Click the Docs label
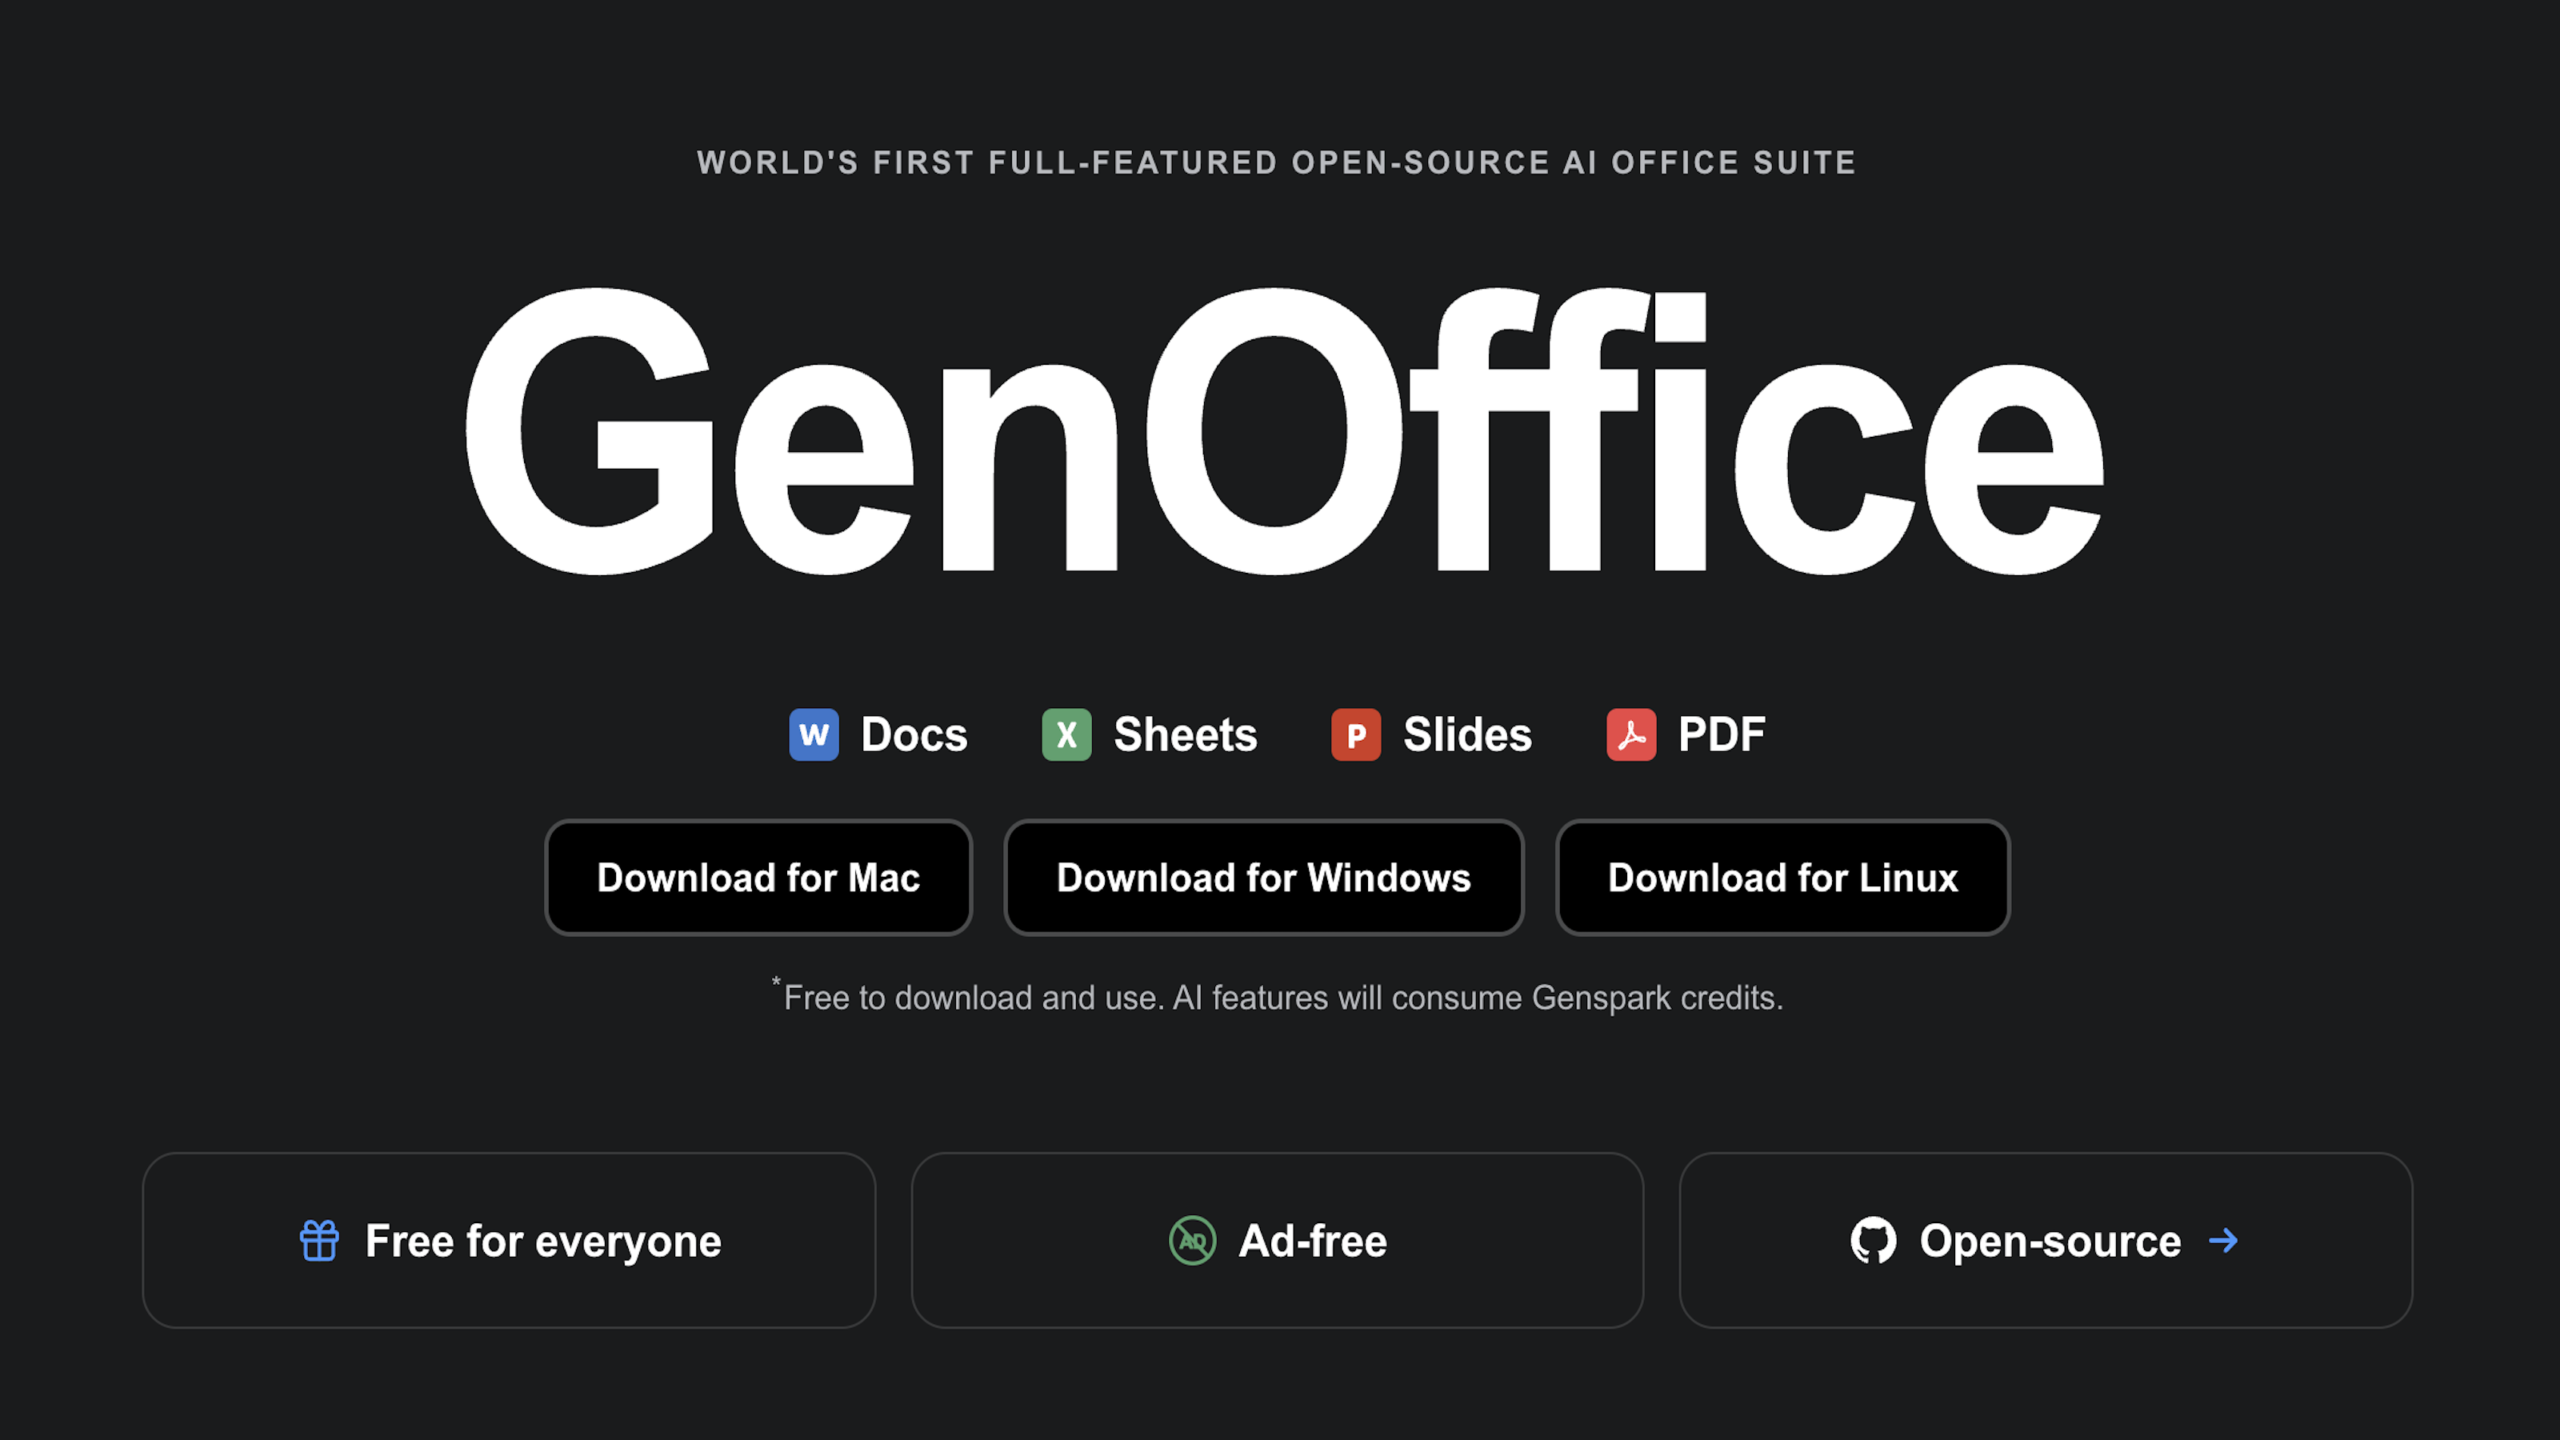The image size is (2560, 1440). (x=914, y=735)
